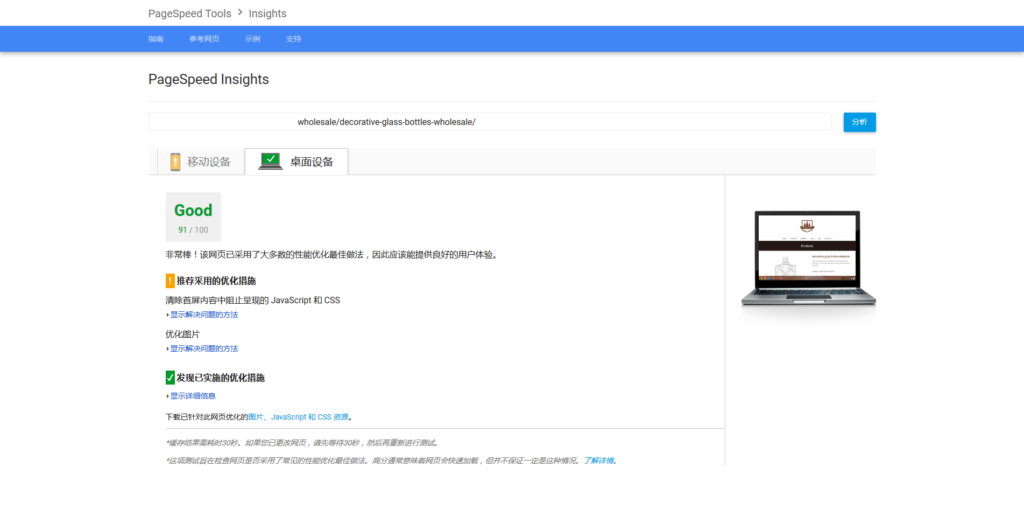Switch to the 移动设备 tab

[200, 162]
